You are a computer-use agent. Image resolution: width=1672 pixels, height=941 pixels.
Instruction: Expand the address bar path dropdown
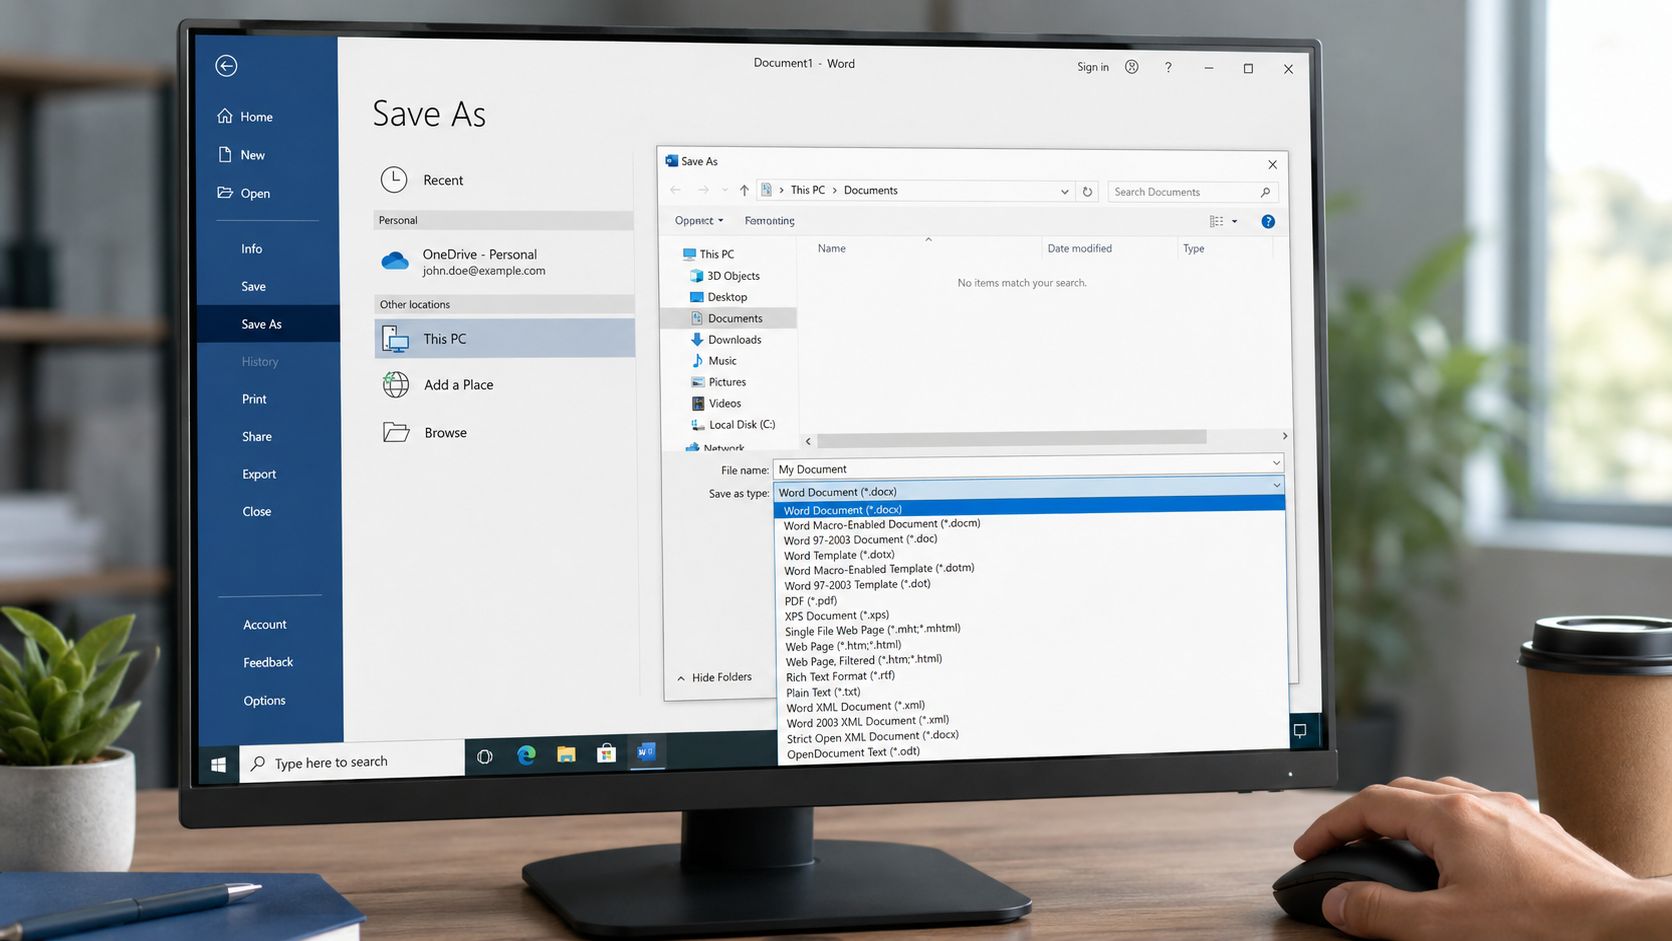pyautogui.click(x=1065, y=192)
